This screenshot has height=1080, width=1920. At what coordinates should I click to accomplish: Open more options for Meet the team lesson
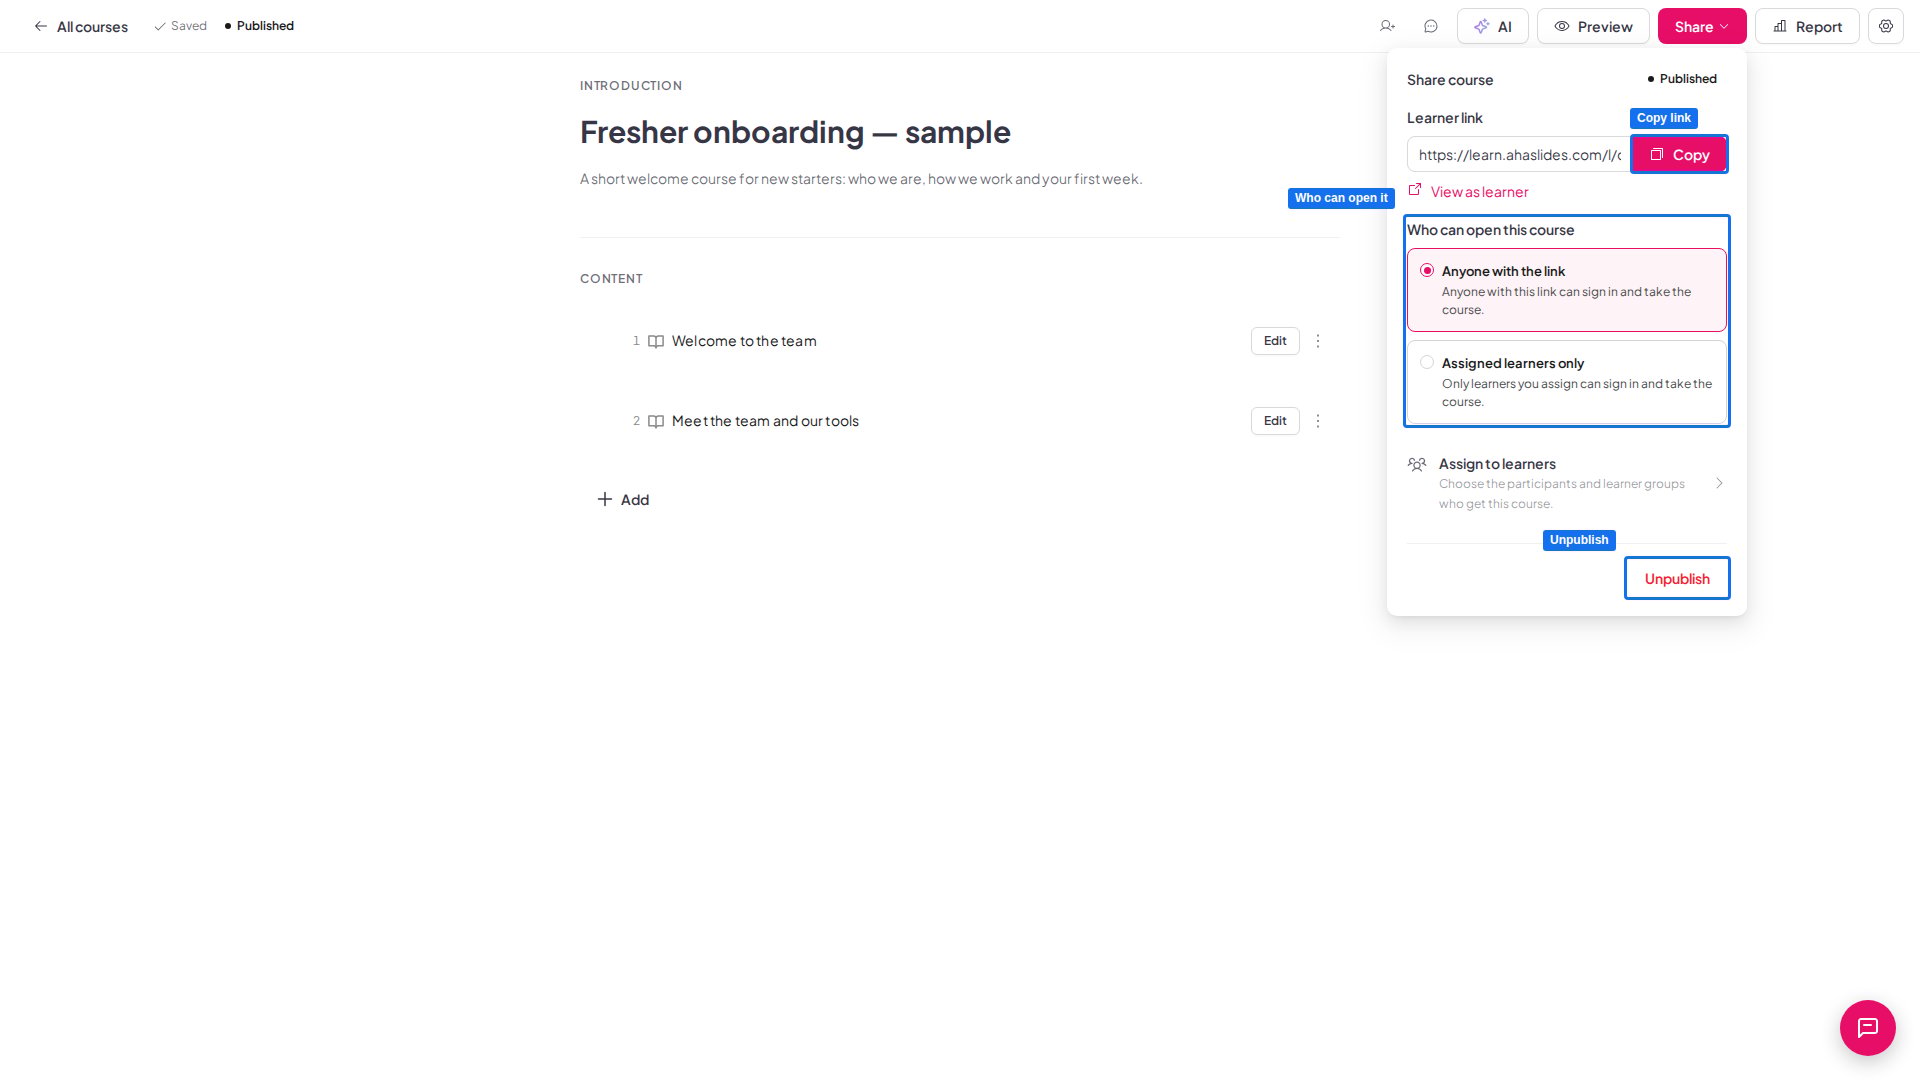point(1318,421)
